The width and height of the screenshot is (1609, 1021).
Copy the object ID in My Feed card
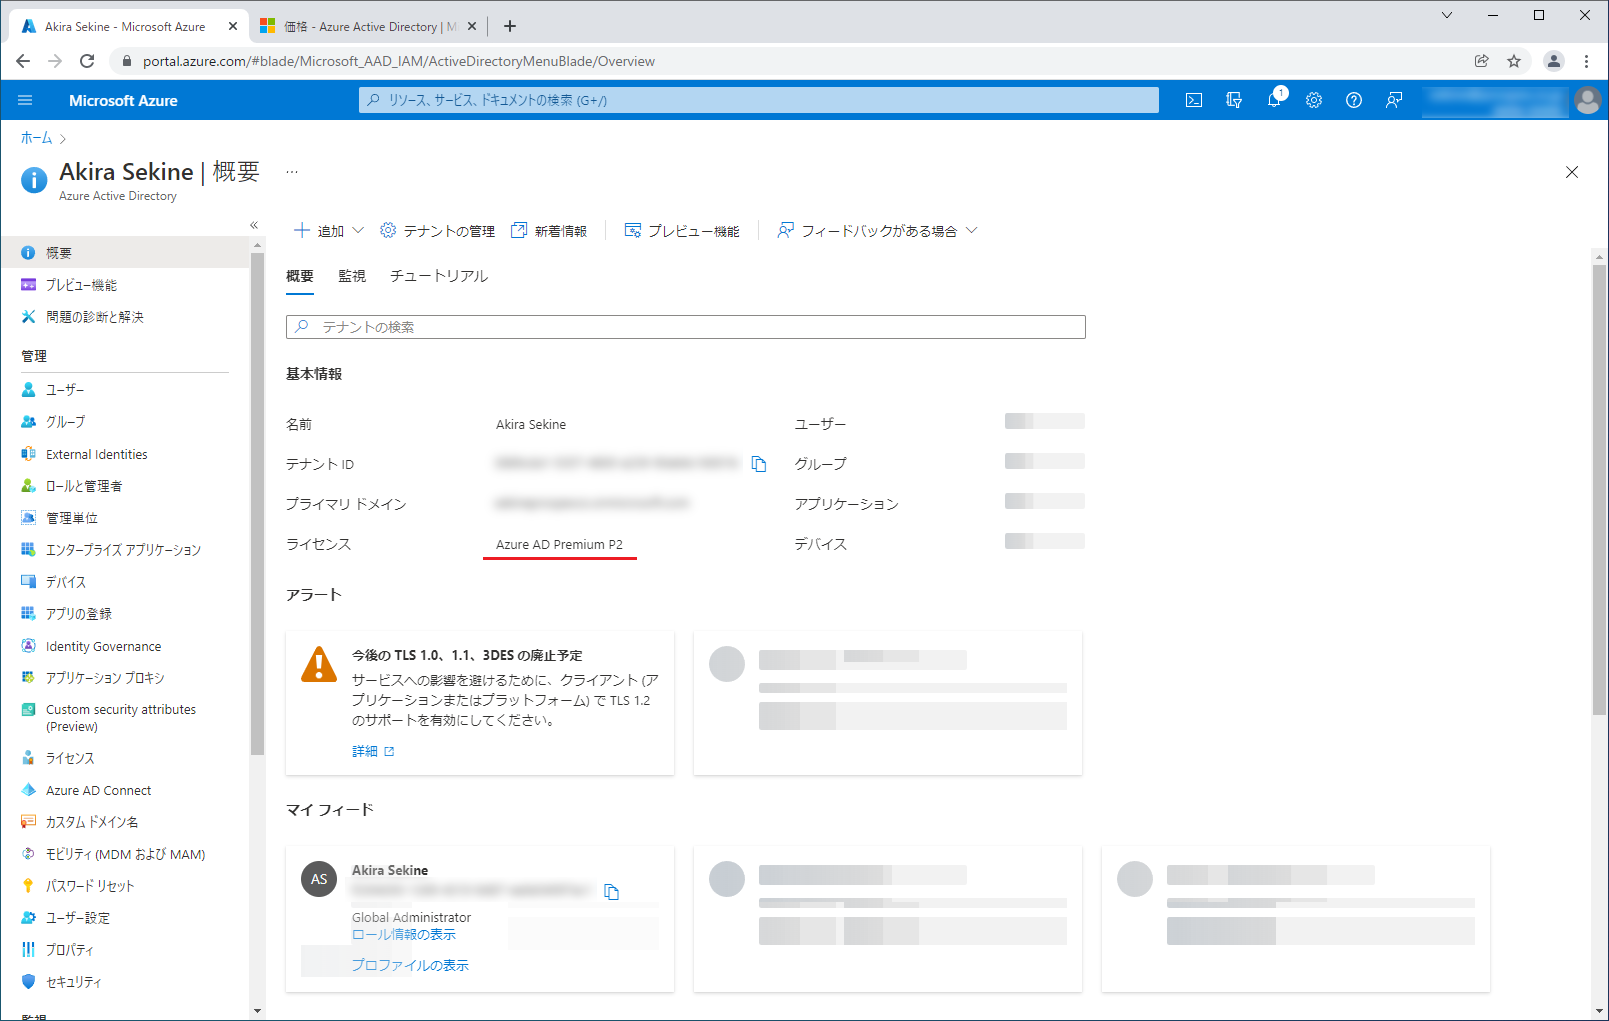tap(612, 892)
